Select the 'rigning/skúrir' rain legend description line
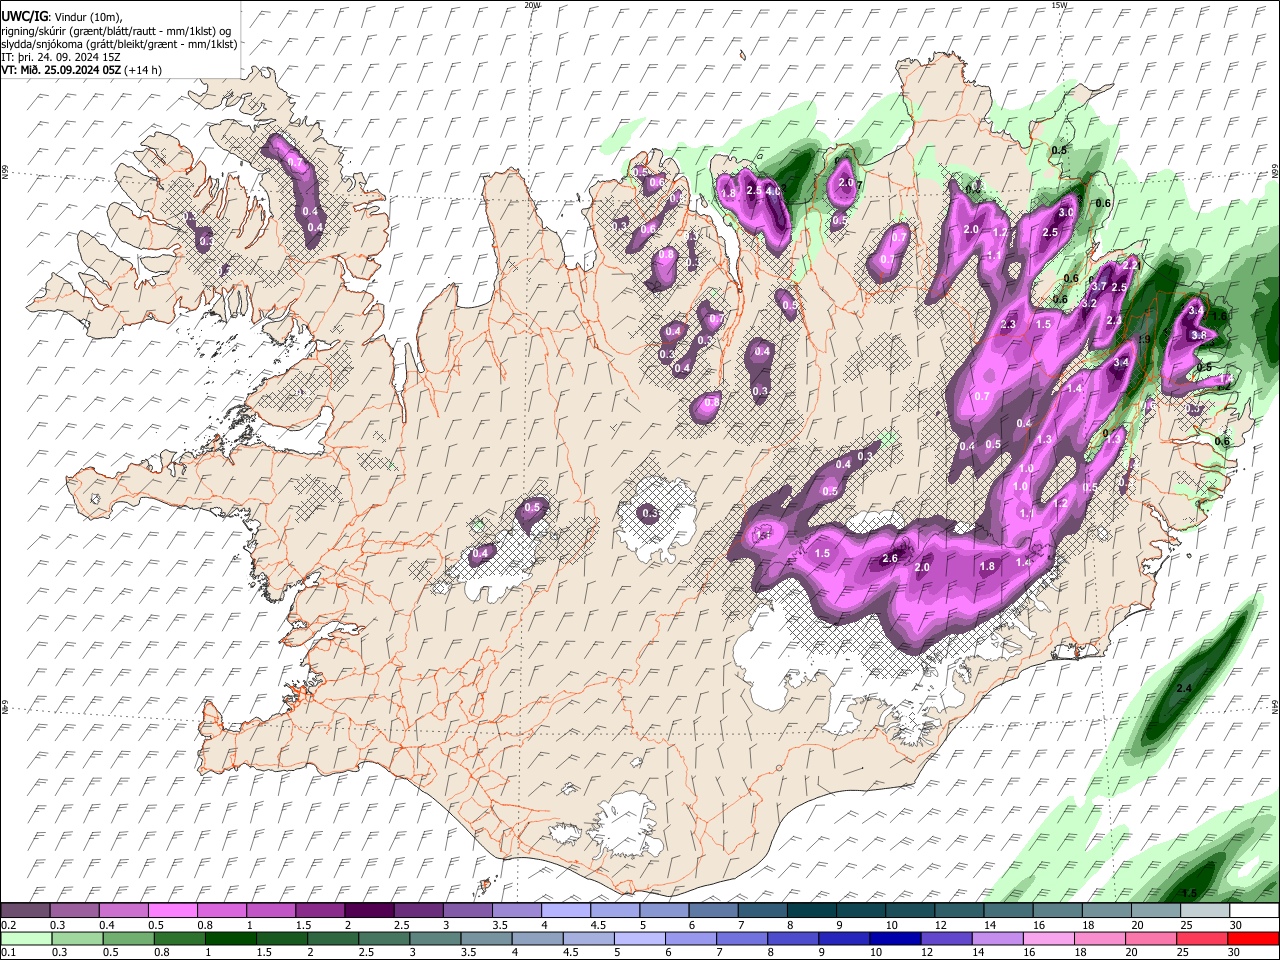Screen dimensions: 1280x960 coord(117,30)
